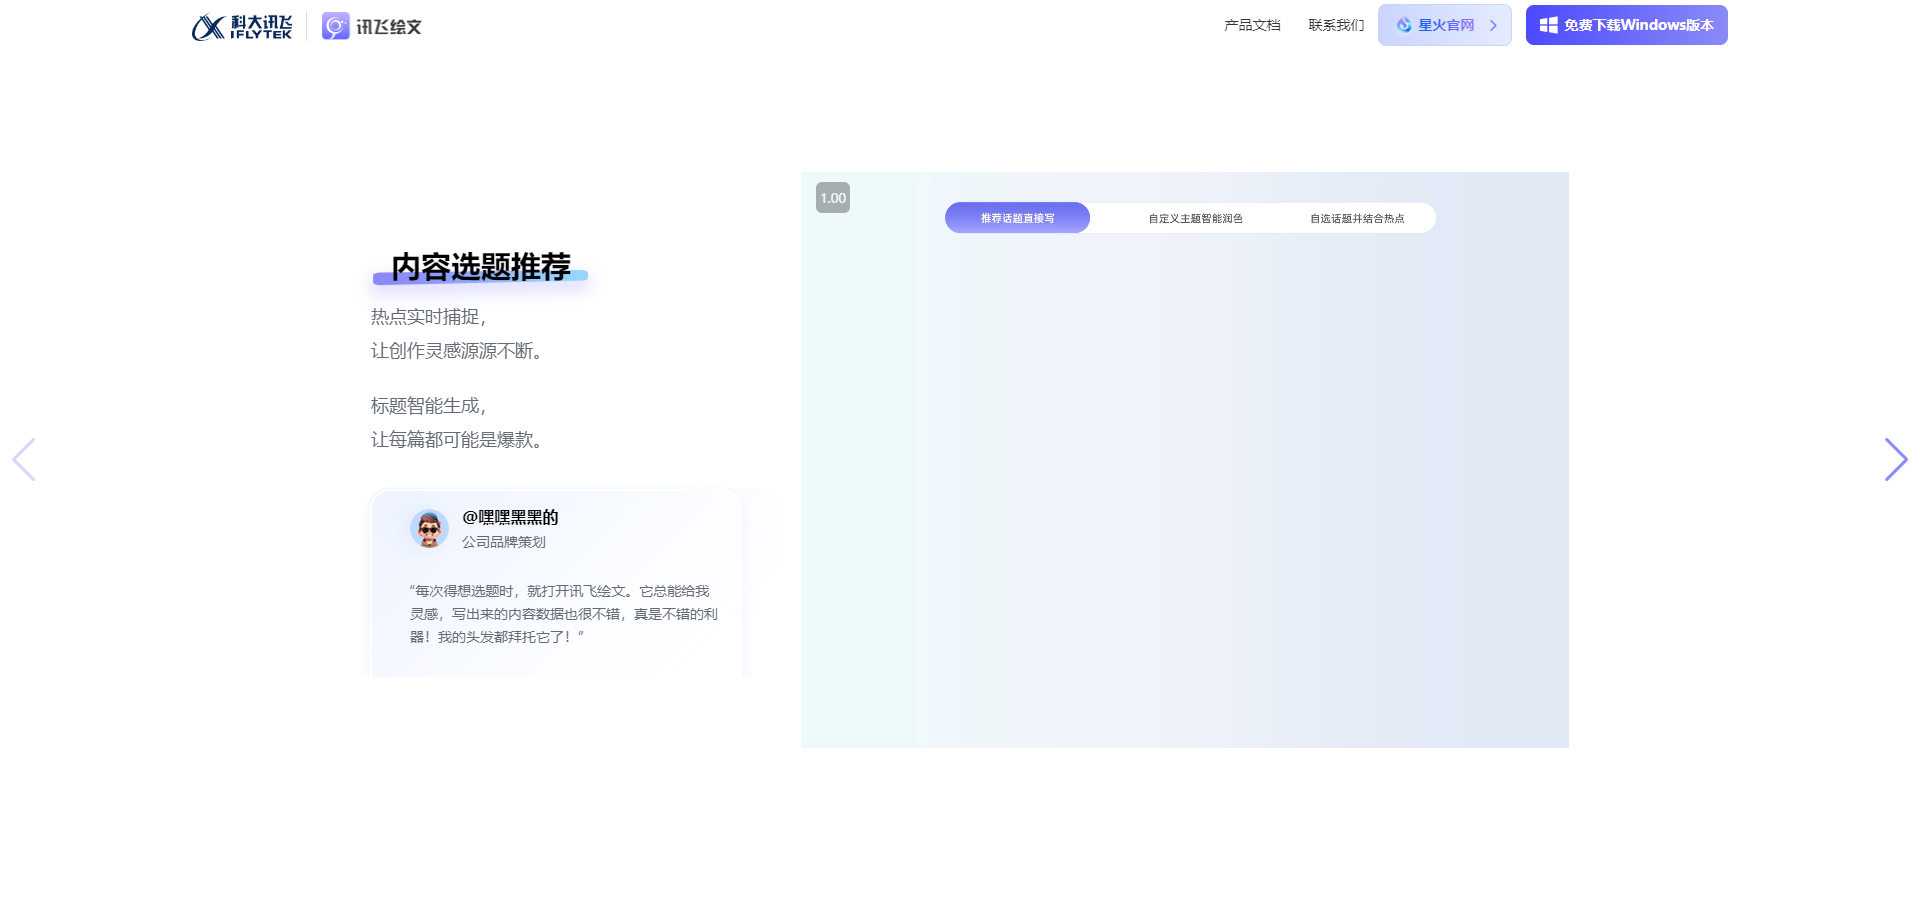The image size is (1920, 919).
Task: Go to the previous slide with the left arrow
Action: (24, 459)
